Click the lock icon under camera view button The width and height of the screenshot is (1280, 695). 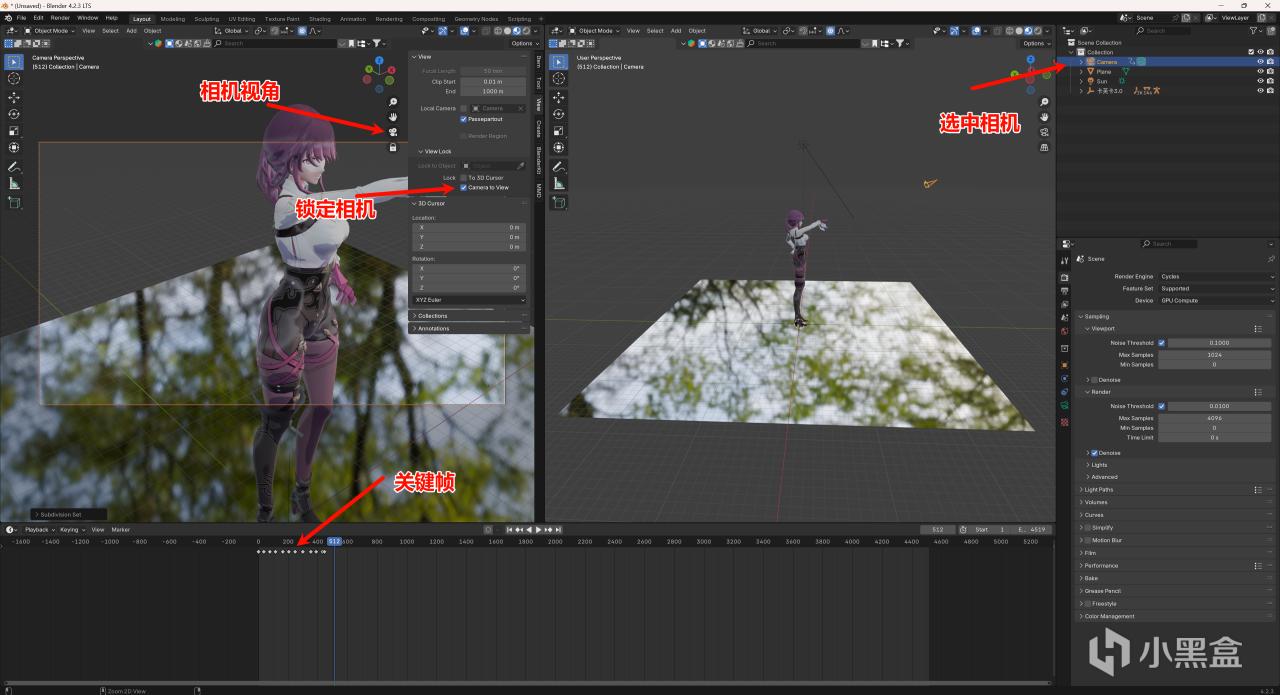[x=393, y=147]
